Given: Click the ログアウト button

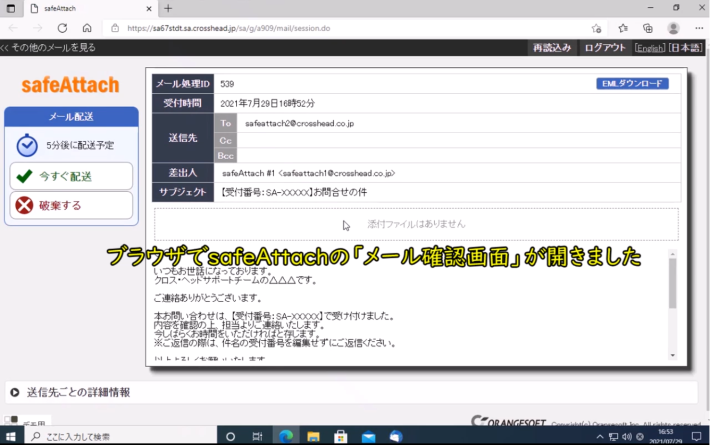Looking at the screenshot, I should [605, 48].
